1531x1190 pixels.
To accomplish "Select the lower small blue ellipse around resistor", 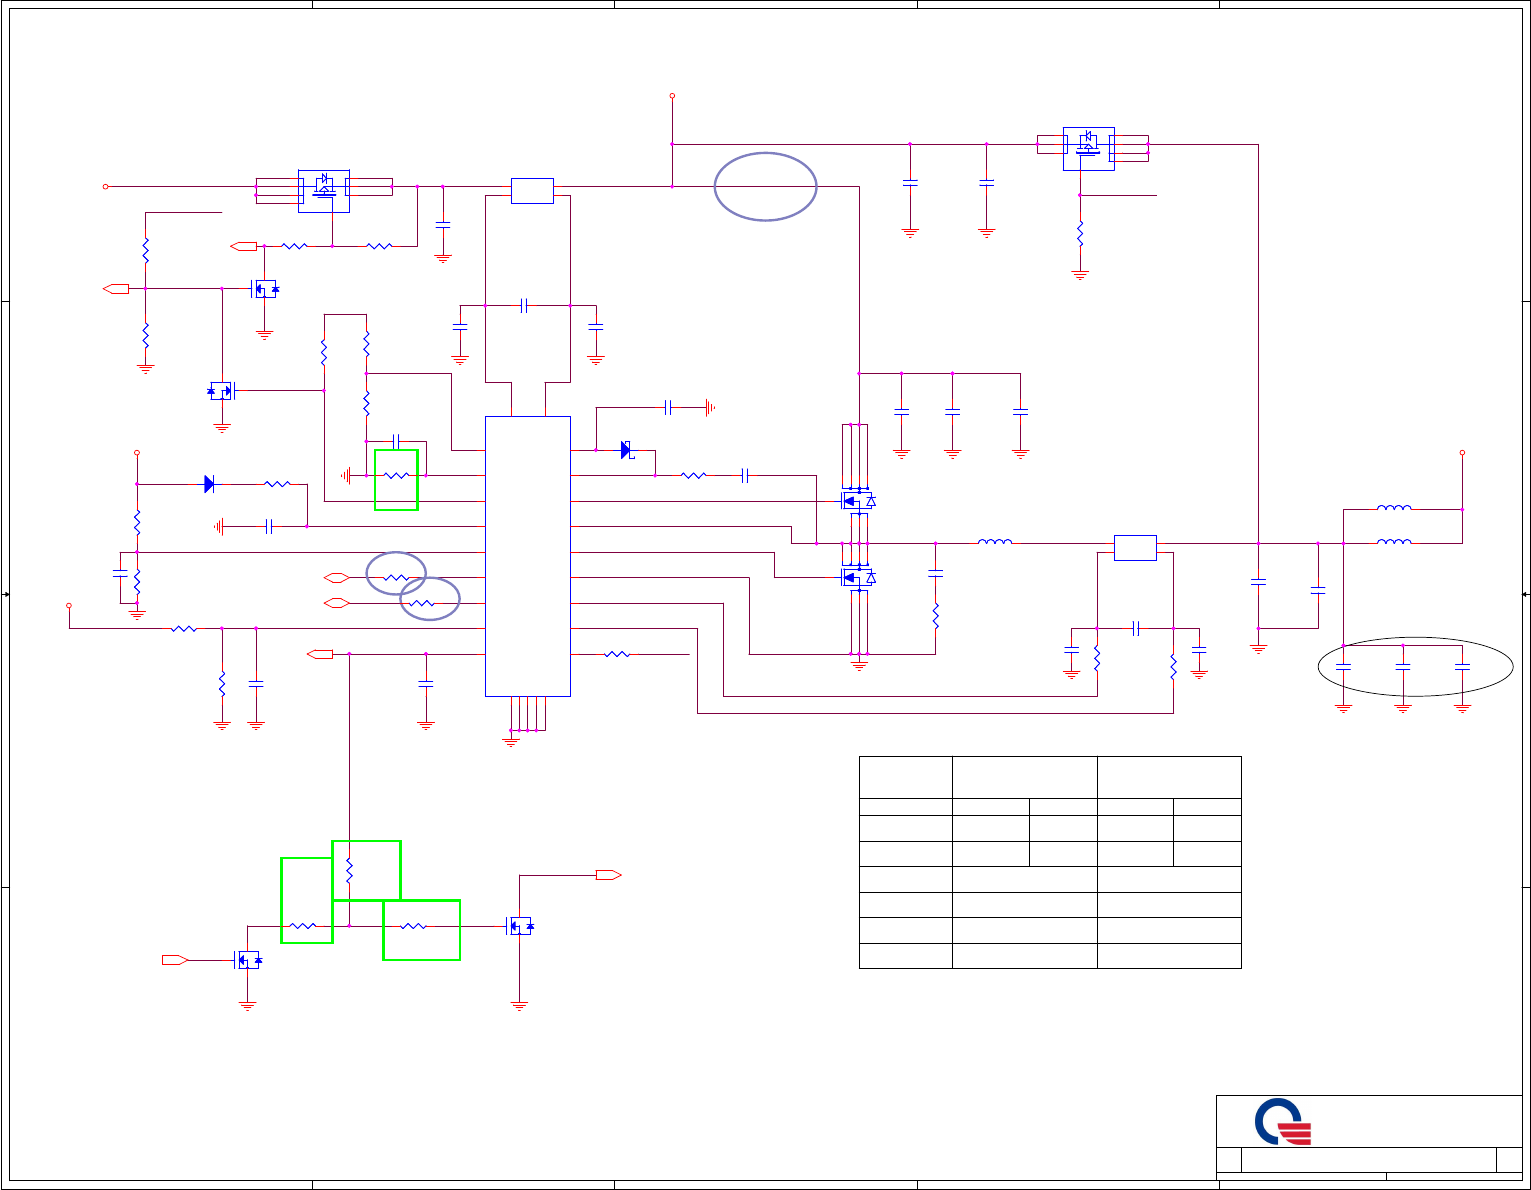I will [430, 599].
